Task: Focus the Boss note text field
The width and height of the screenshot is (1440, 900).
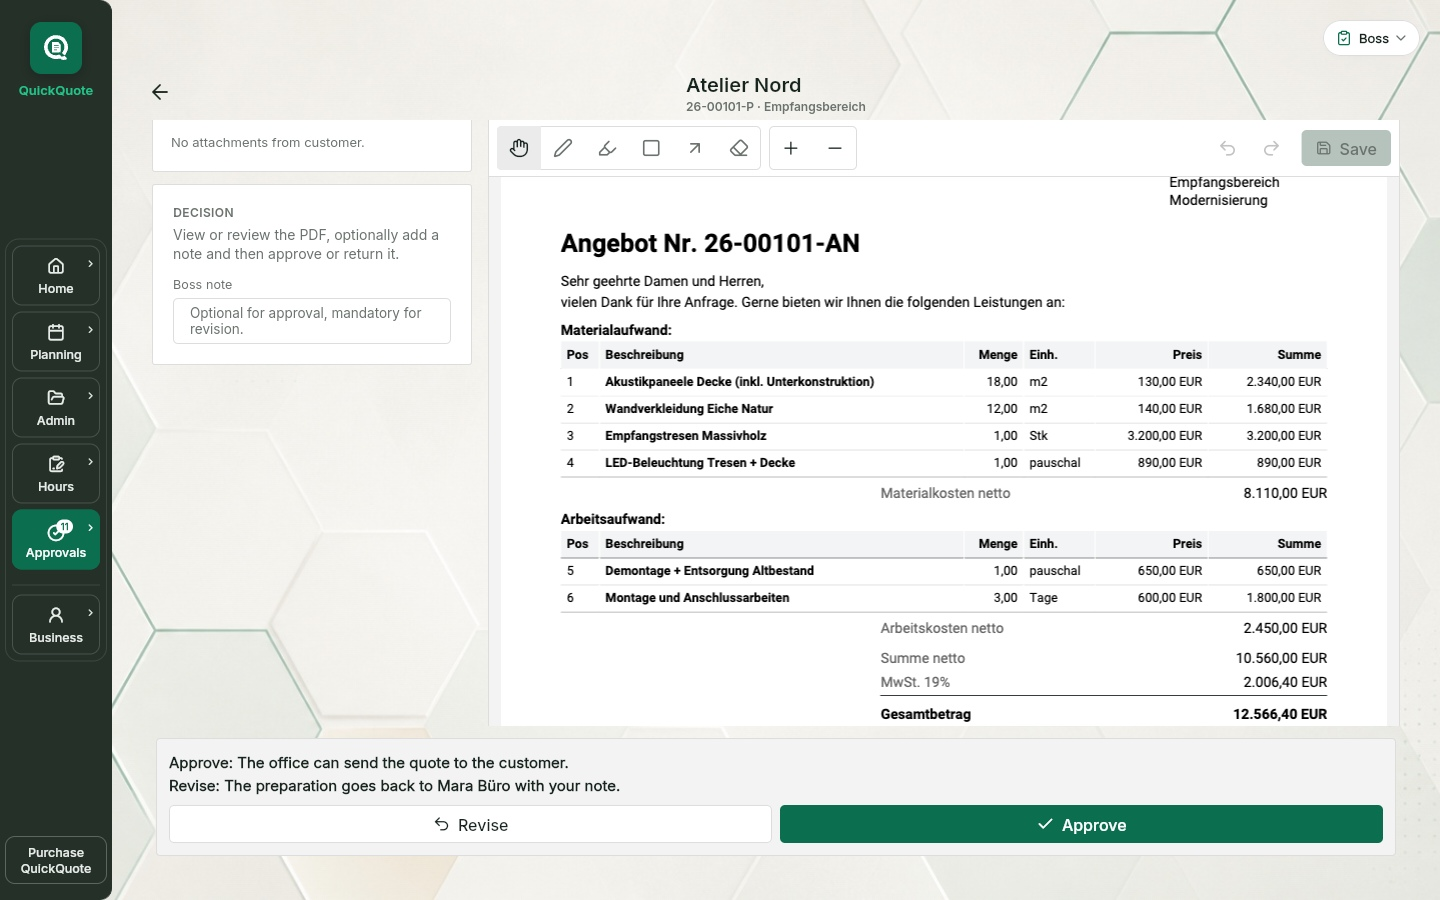Action: [312, 321]
